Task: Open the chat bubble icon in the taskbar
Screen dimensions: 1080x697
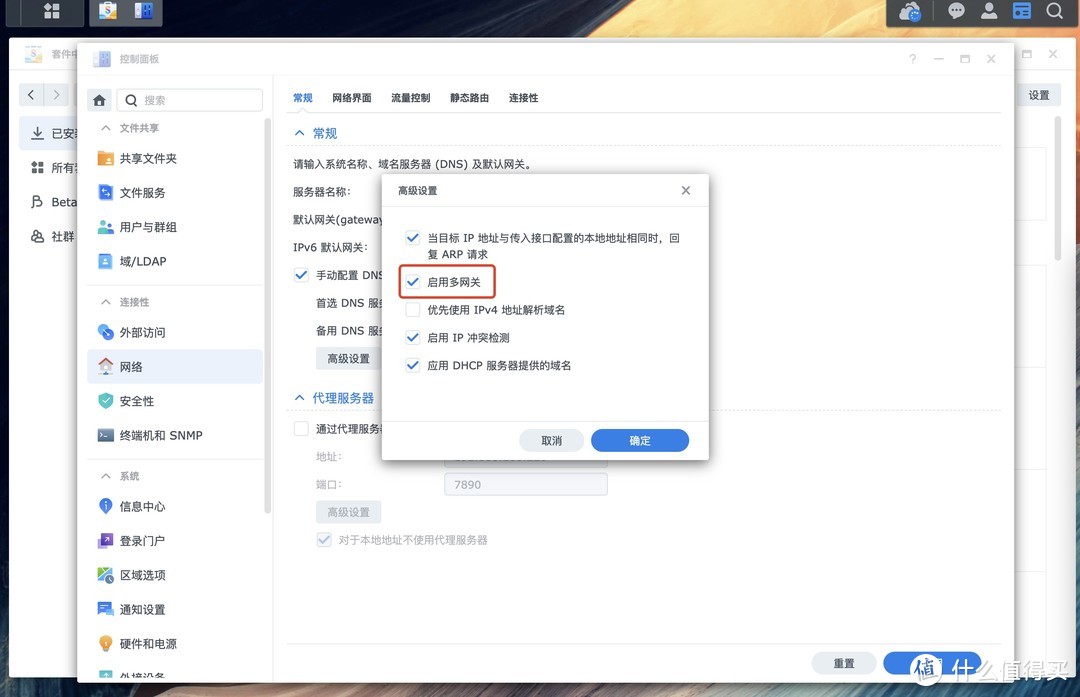Action: tap(956, 13)
